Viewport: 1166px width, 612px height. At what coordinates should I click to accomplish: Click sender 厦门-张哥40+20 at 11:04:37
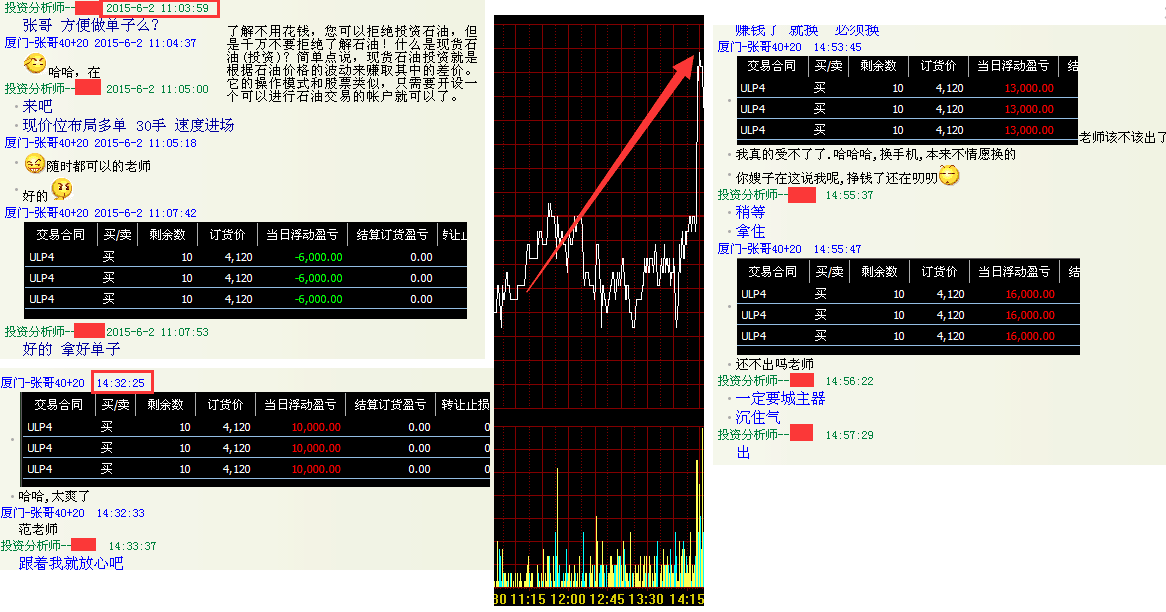click(46, 43)
